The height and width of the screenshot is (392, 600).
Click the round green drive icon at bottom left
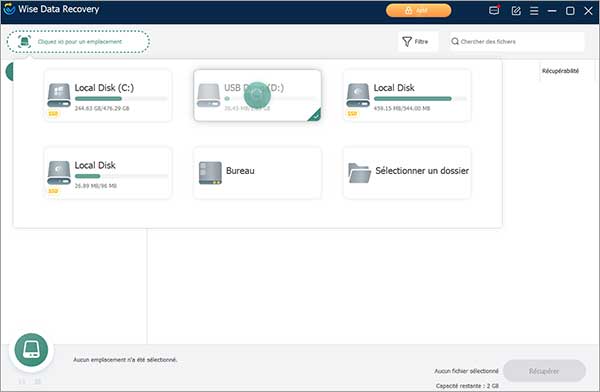(31, 350)
